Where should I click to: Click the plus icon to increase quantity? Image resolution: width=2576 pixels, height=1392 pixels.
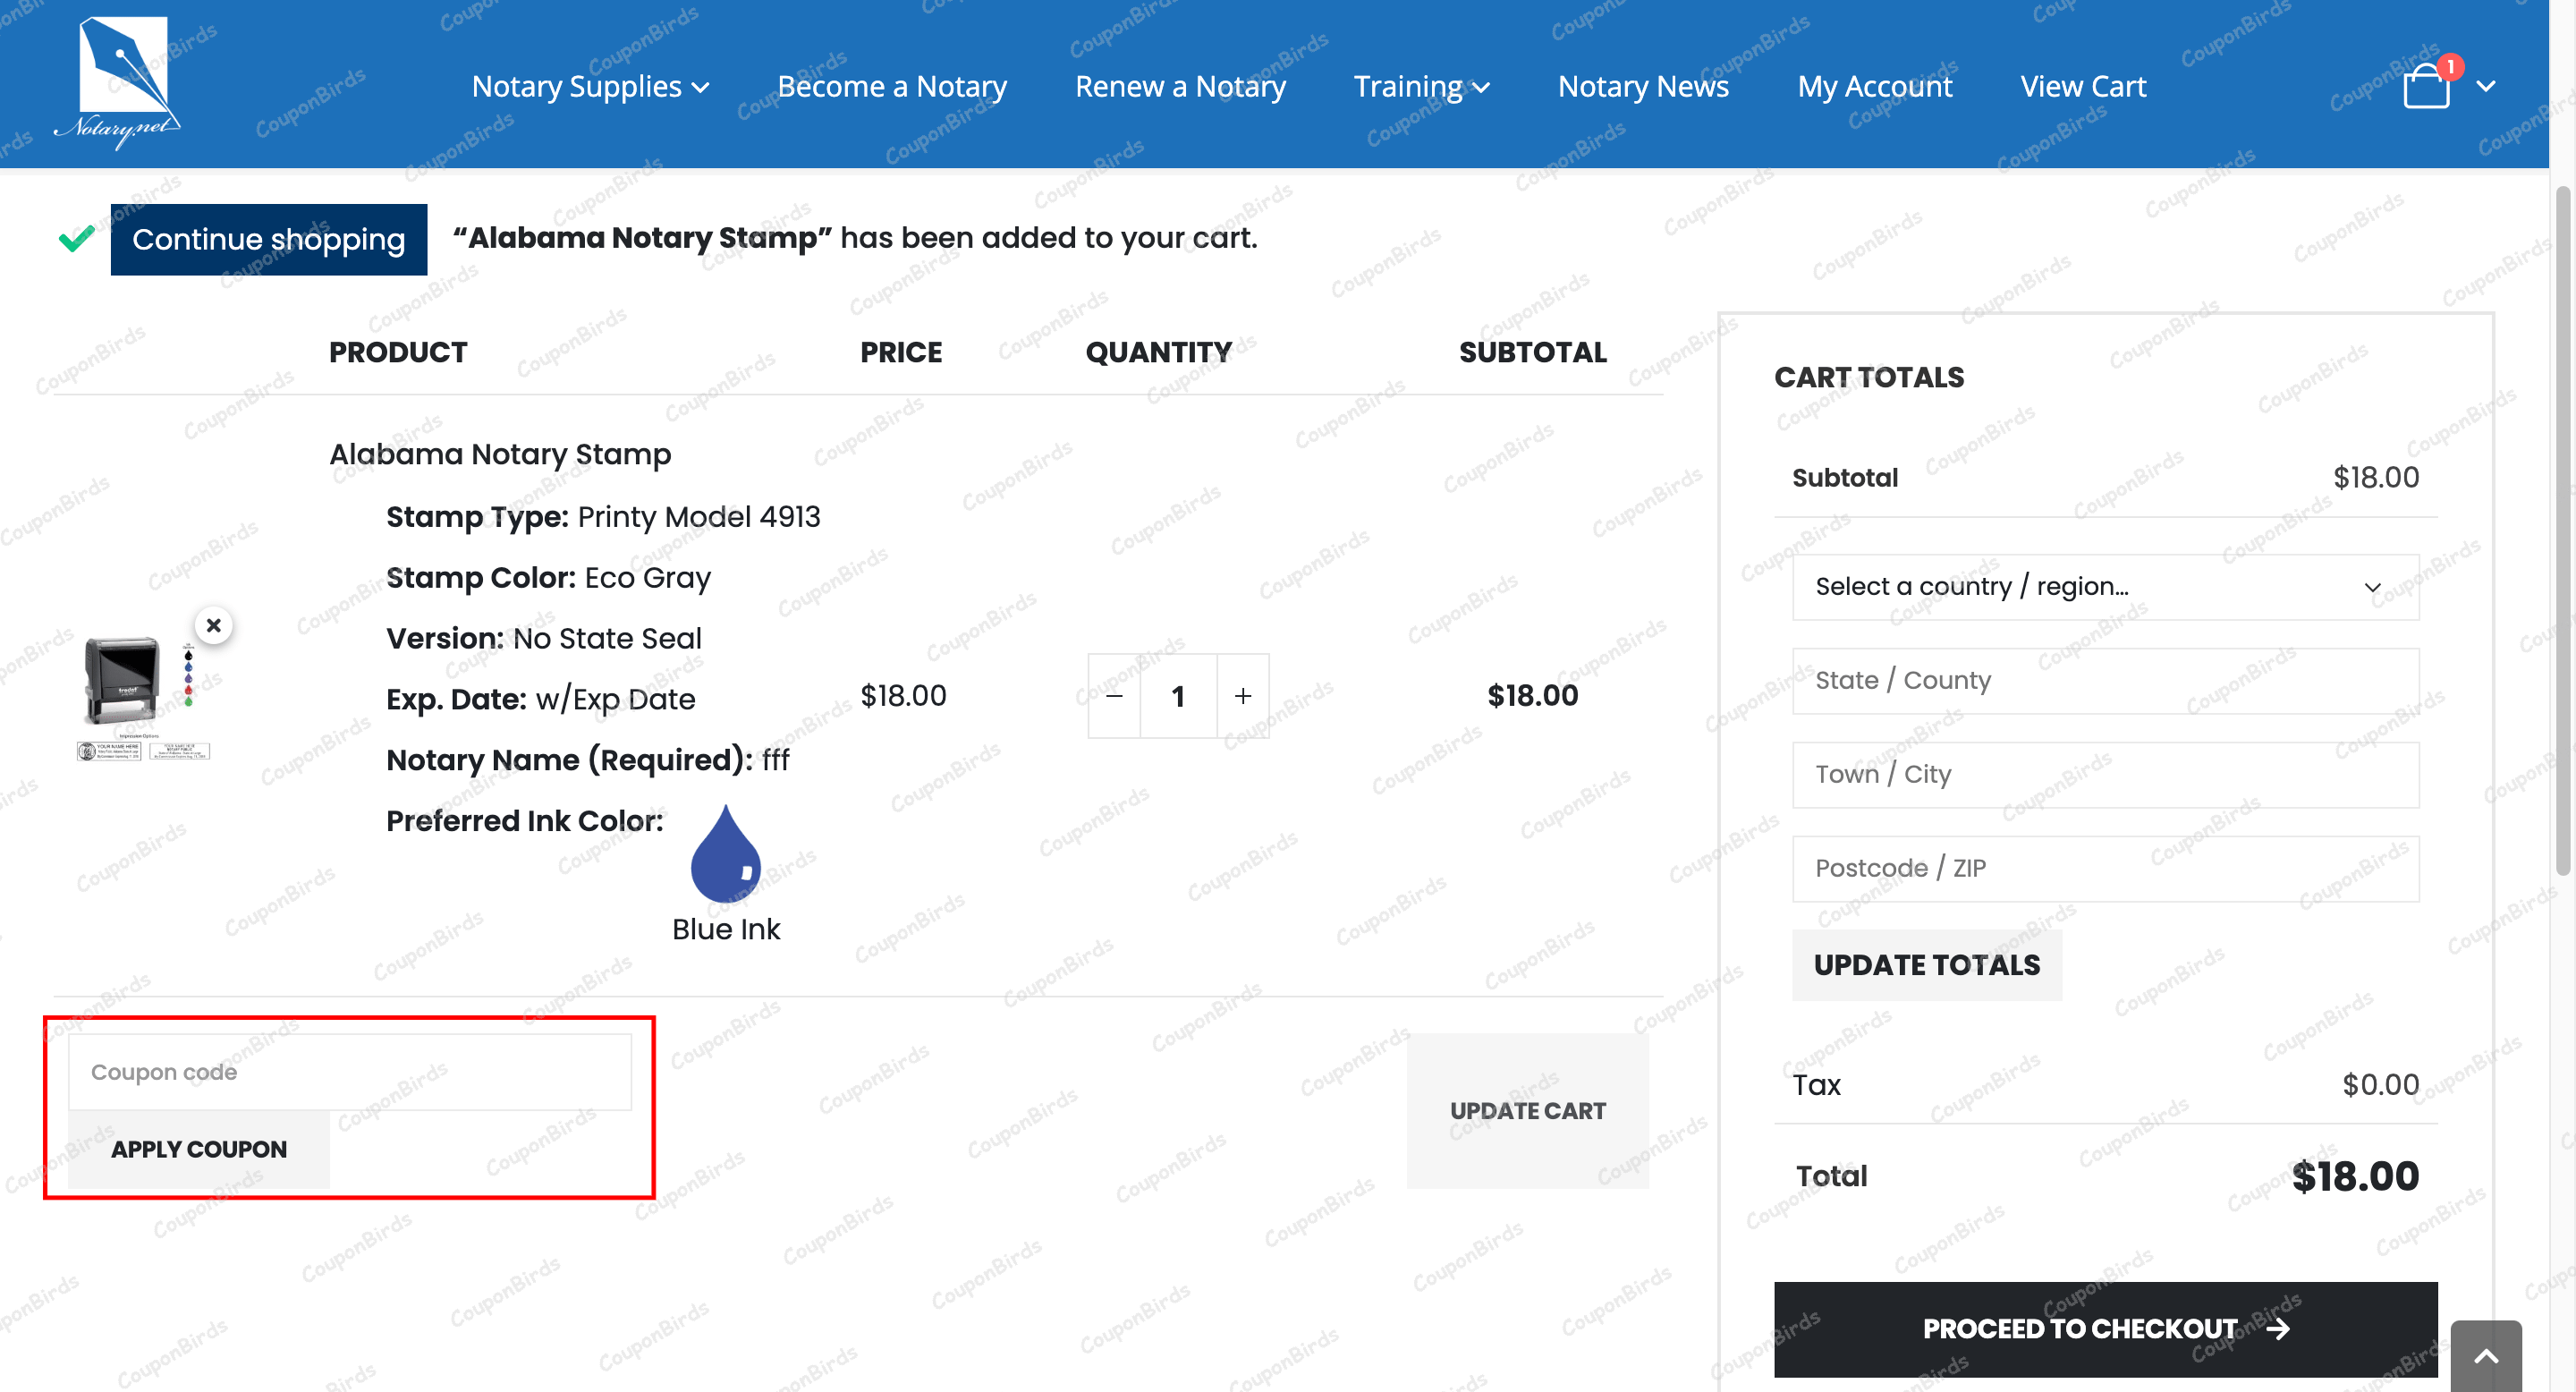1243,696
